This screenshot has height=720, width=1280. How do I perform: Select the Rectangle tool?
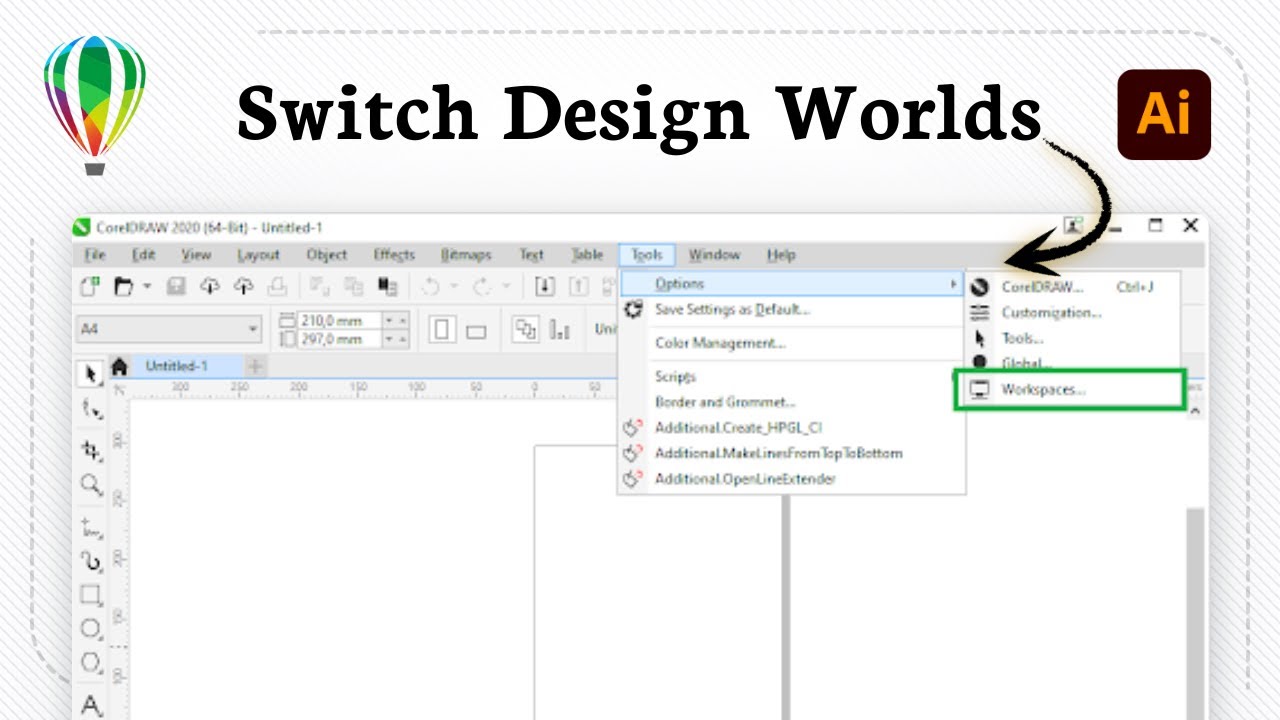[91, 595]
